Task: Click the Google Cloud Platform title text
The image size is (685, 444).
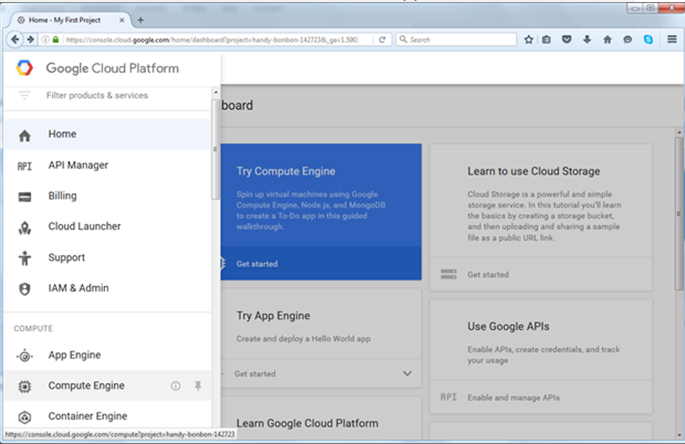Action: pos(112,69)
